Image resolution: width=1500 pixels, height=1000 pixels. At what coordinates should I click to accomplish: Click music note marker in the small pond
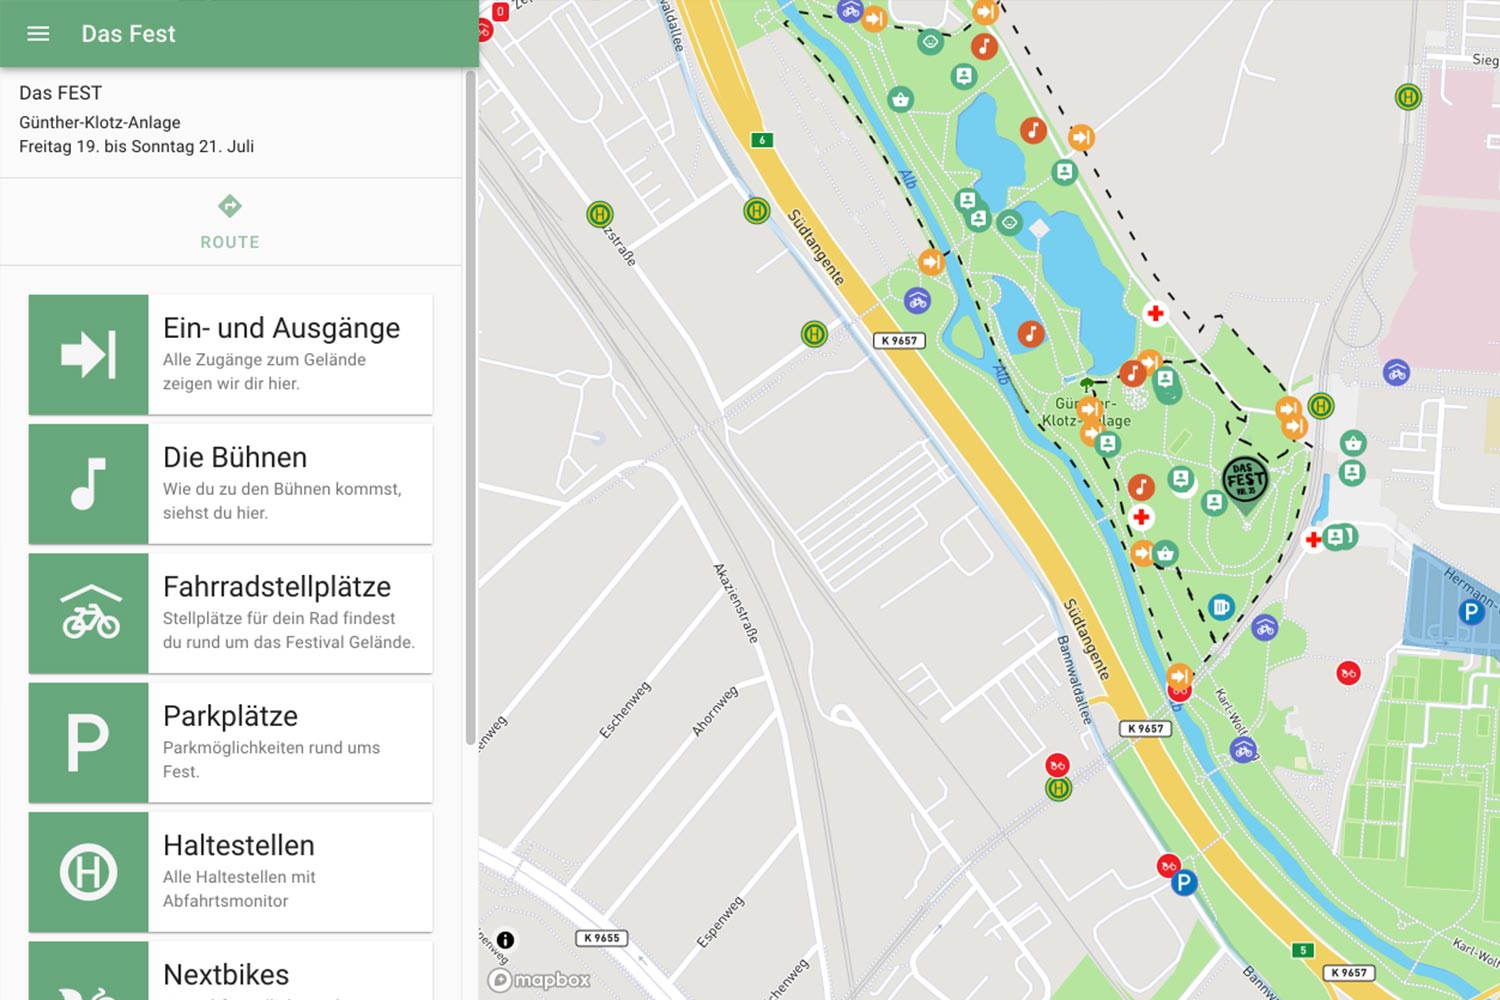click(x=1031, y=334)
